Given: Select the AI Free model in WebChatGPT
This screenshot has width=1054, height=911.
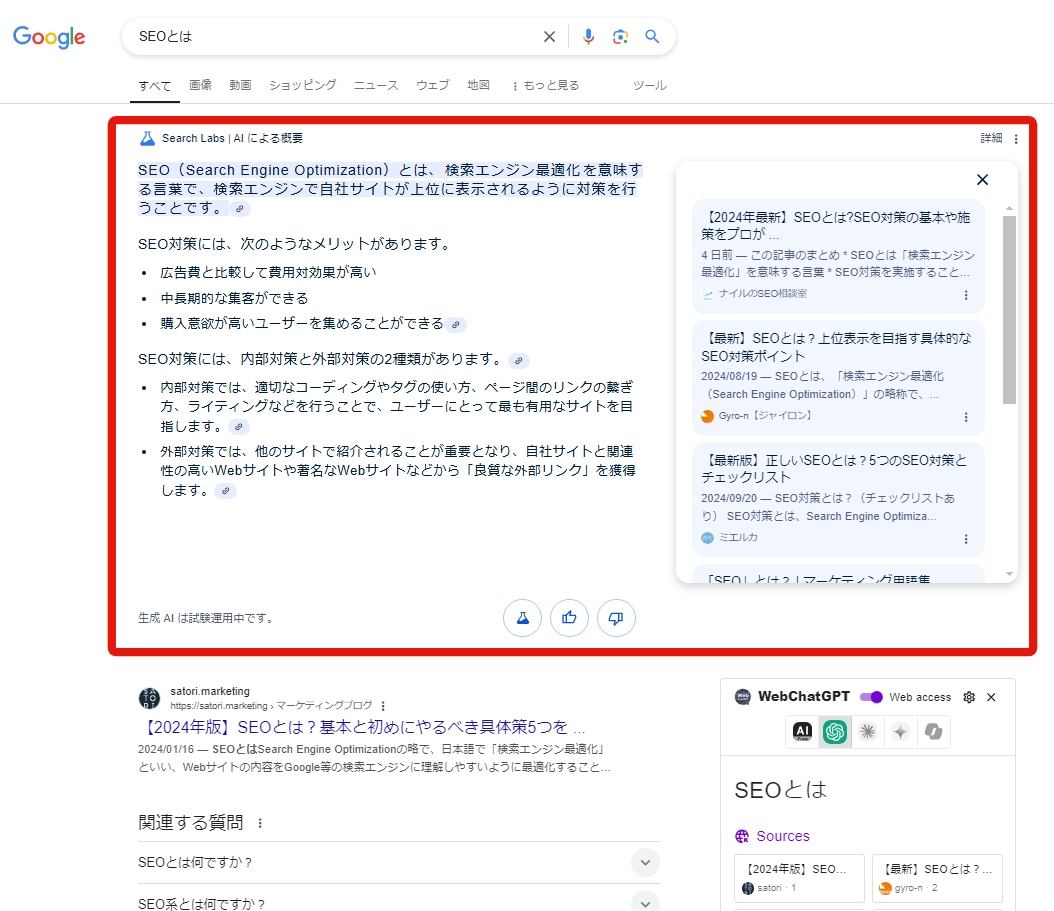Looking at the screenshot, I should click(x=803, y=731).
